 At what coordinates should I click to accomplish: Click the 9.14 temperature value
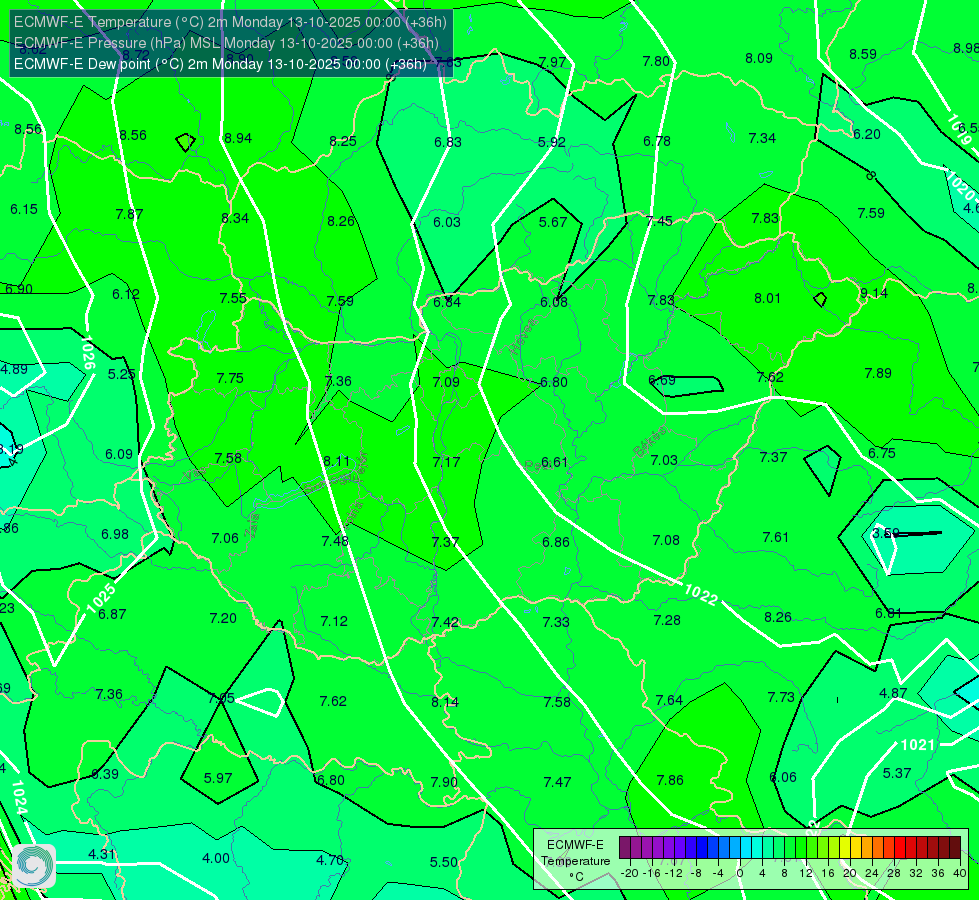[x=873, y=293]
